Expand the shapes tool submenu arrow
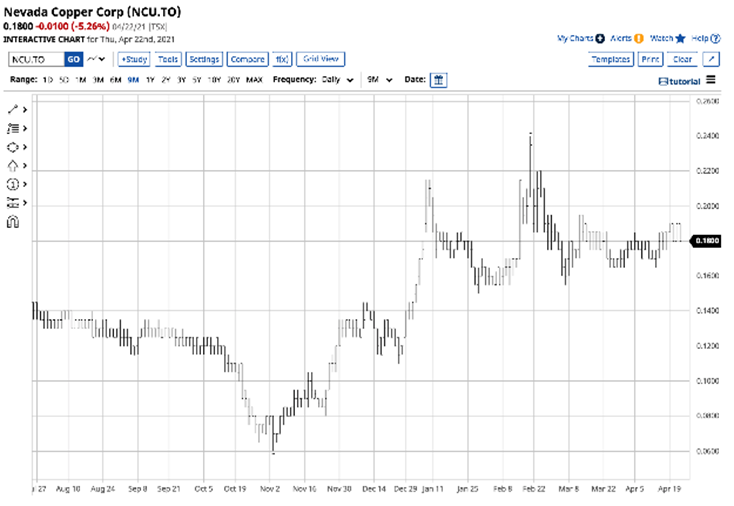Screen dimensions: 734x506 [x=25, y=147]
